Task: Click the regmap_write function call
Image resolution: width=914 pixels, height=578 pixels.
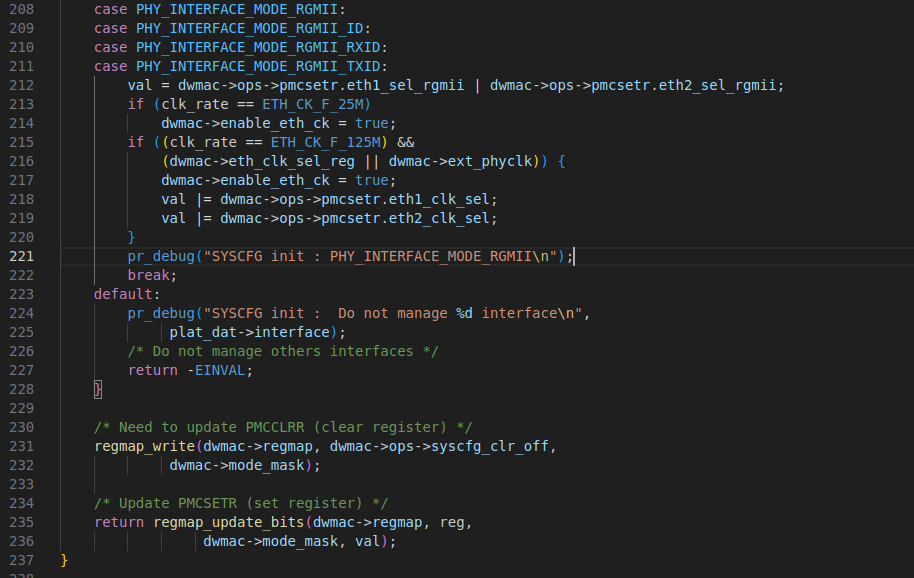Action: 144,446
